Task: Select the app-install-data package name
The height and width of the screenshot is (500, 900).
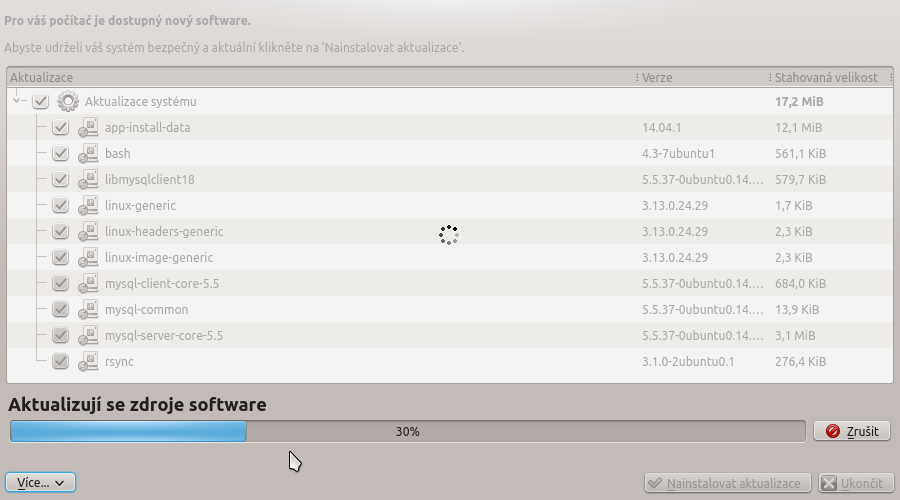Action: click(148, 127)
